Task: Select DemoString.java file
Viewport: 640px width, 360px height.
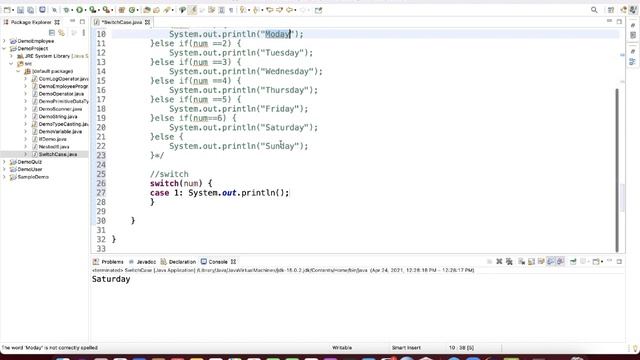Action: click(55, 116)
